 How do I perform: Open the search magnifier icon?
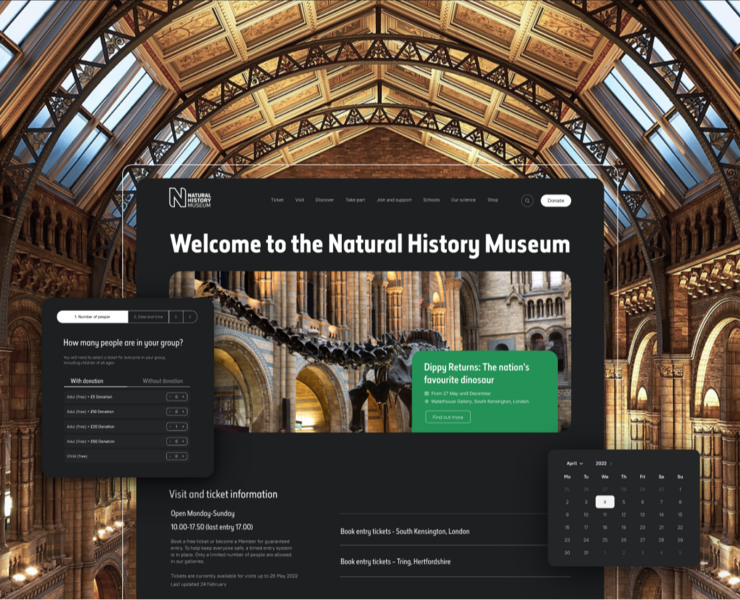click(x=527, y=201)
